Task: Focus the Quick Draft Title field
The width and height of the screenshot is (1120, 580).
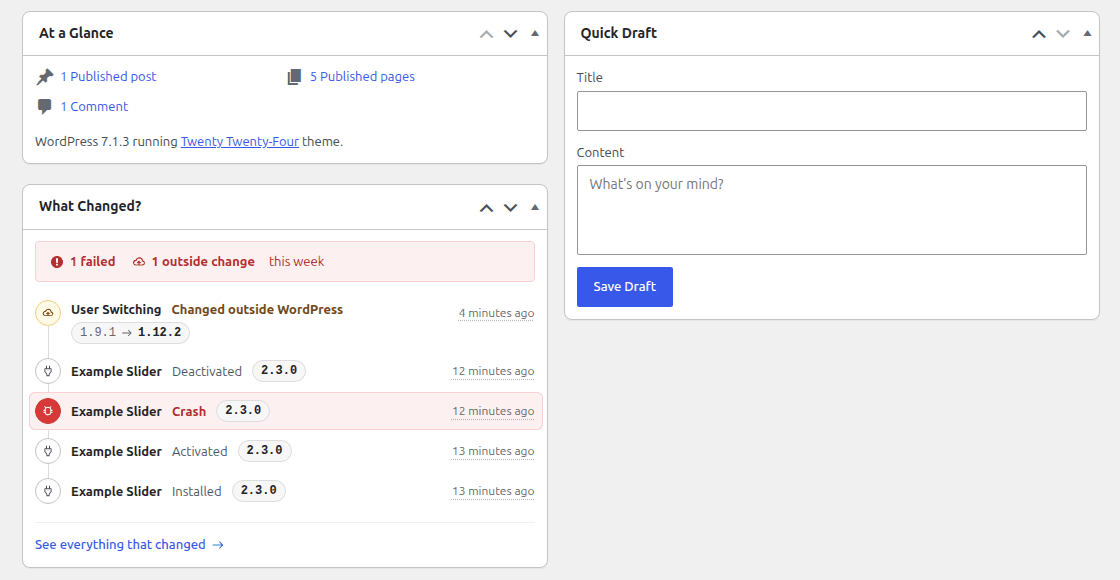Action: 831,111
